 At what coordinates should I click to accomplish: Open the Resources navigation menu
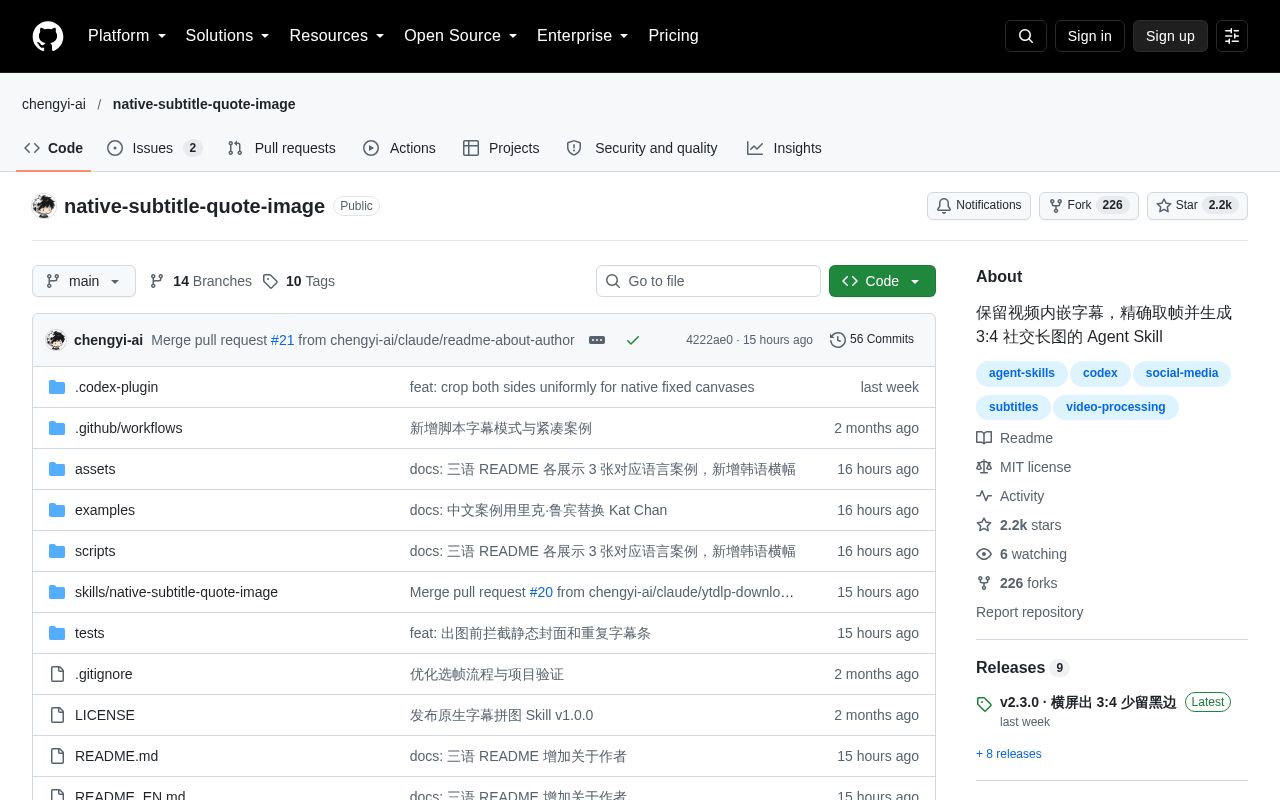coord(337,36)
